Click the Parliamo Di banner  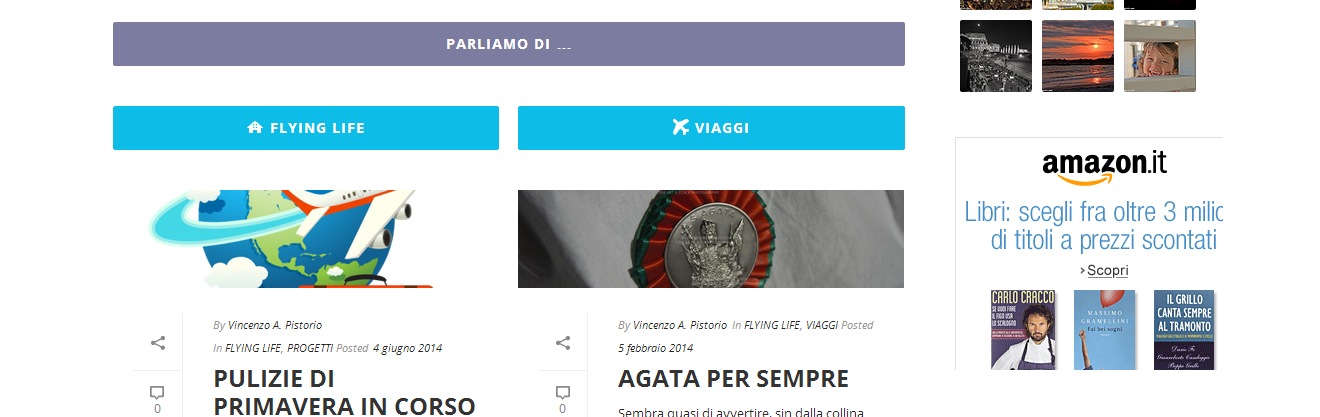tap(509, 44)
